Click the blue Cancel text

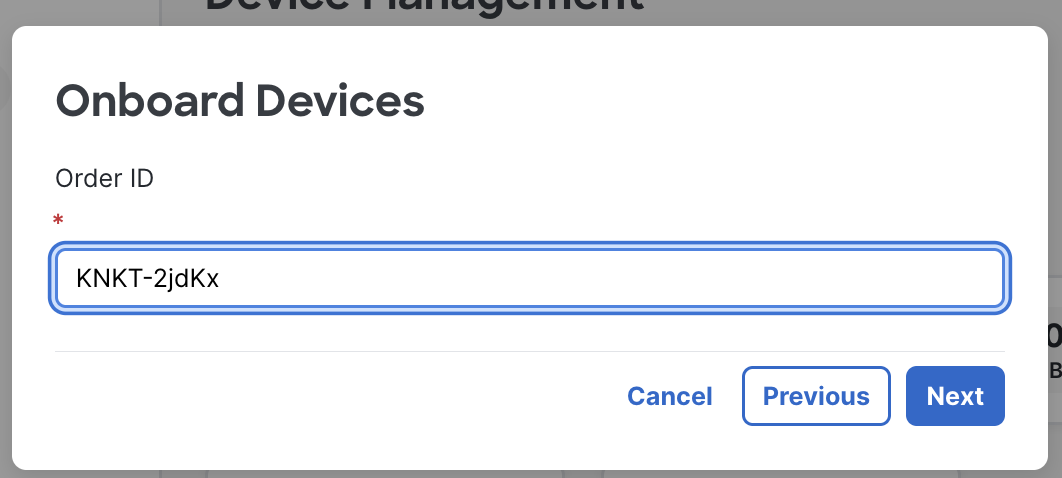click(669, 396)
